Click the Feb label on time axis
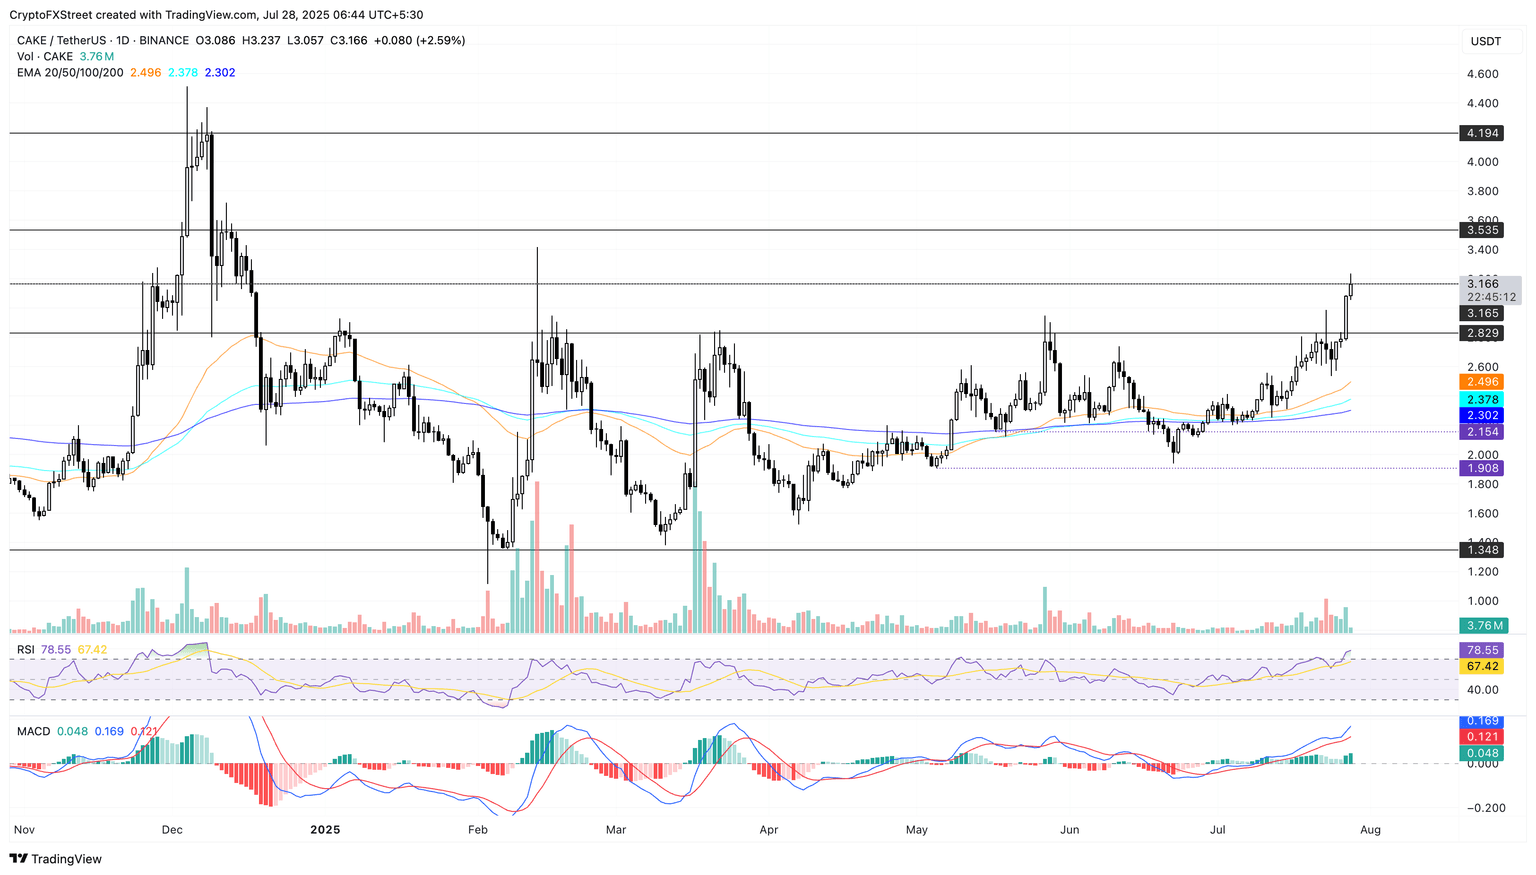This screenshot has height=875, width=1536. click(477, 830)
